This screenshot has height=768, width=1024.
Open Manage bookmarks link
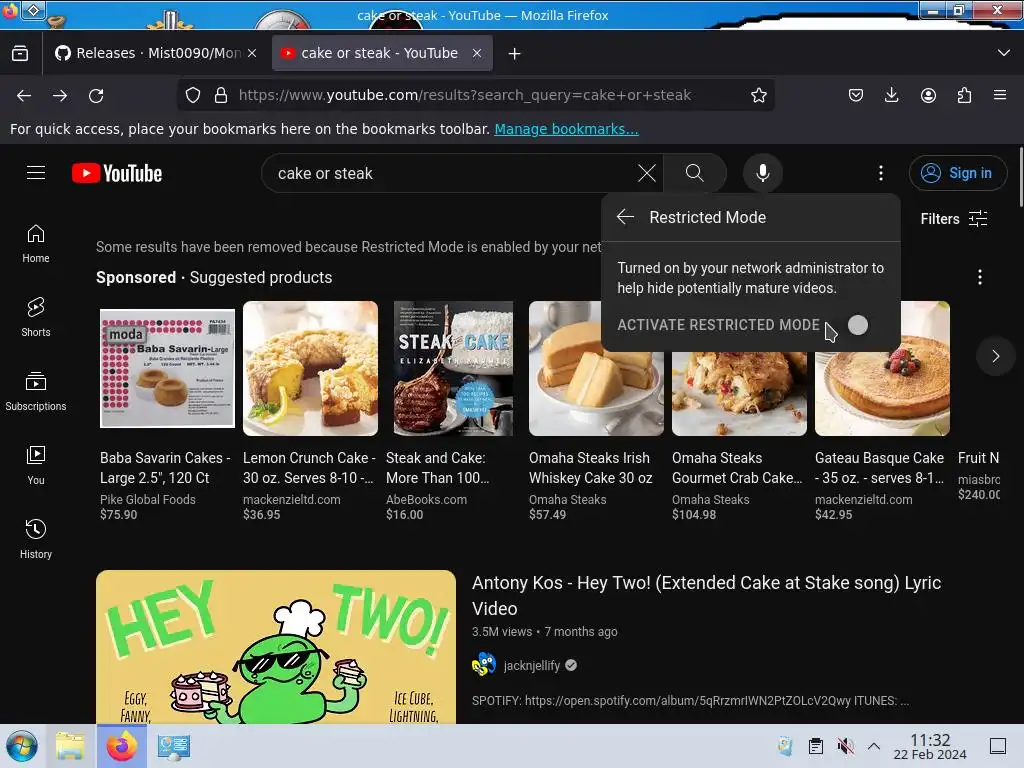coord(566,129)
